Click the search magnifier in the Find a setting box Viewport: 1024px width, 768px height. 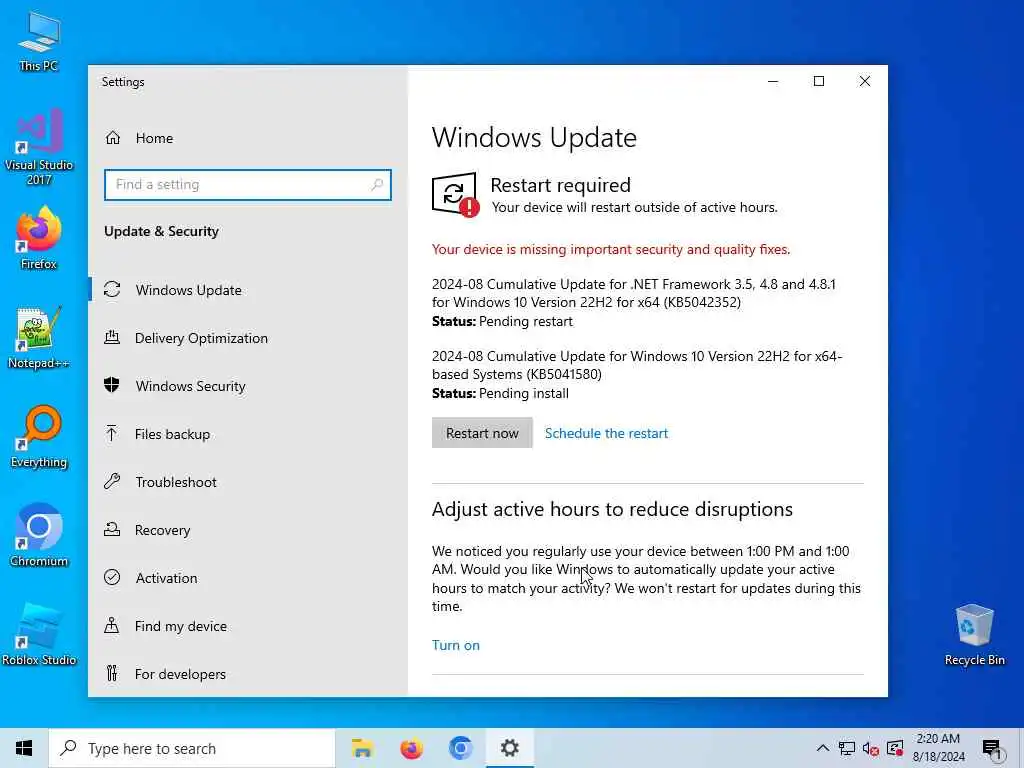point(377,185)
